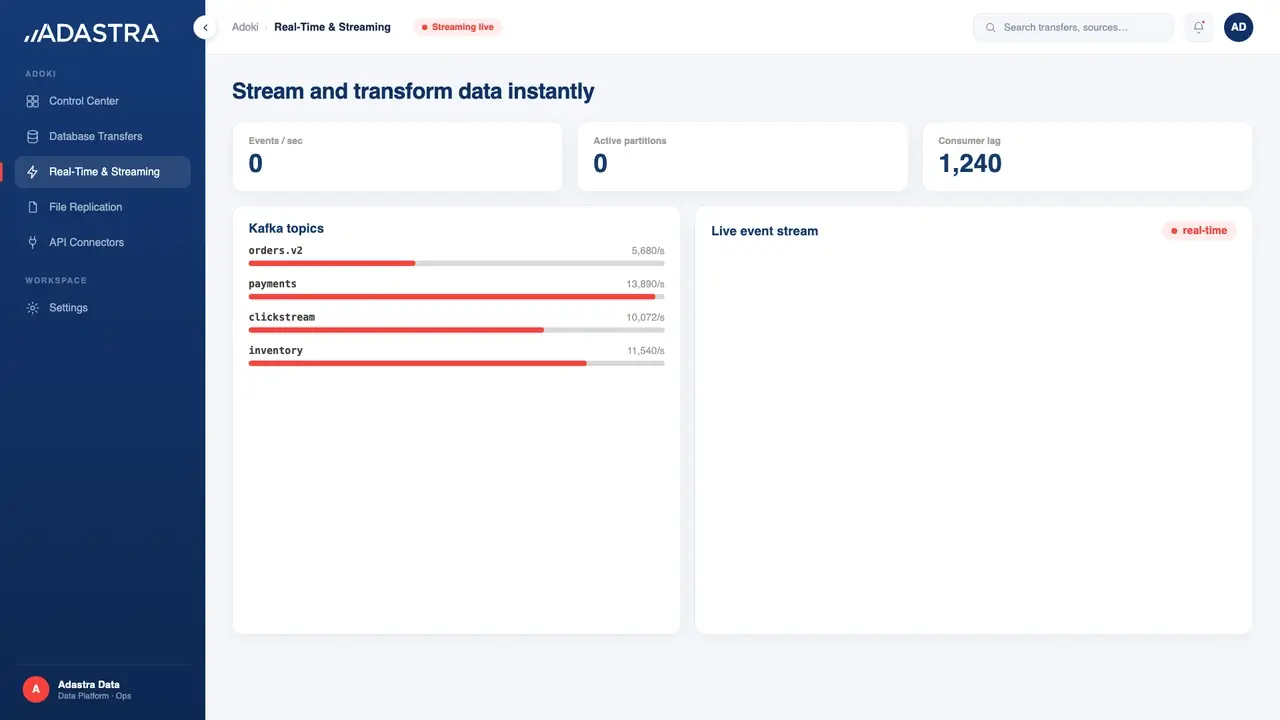Click the API Connectors plug icon

click(32, 242)
